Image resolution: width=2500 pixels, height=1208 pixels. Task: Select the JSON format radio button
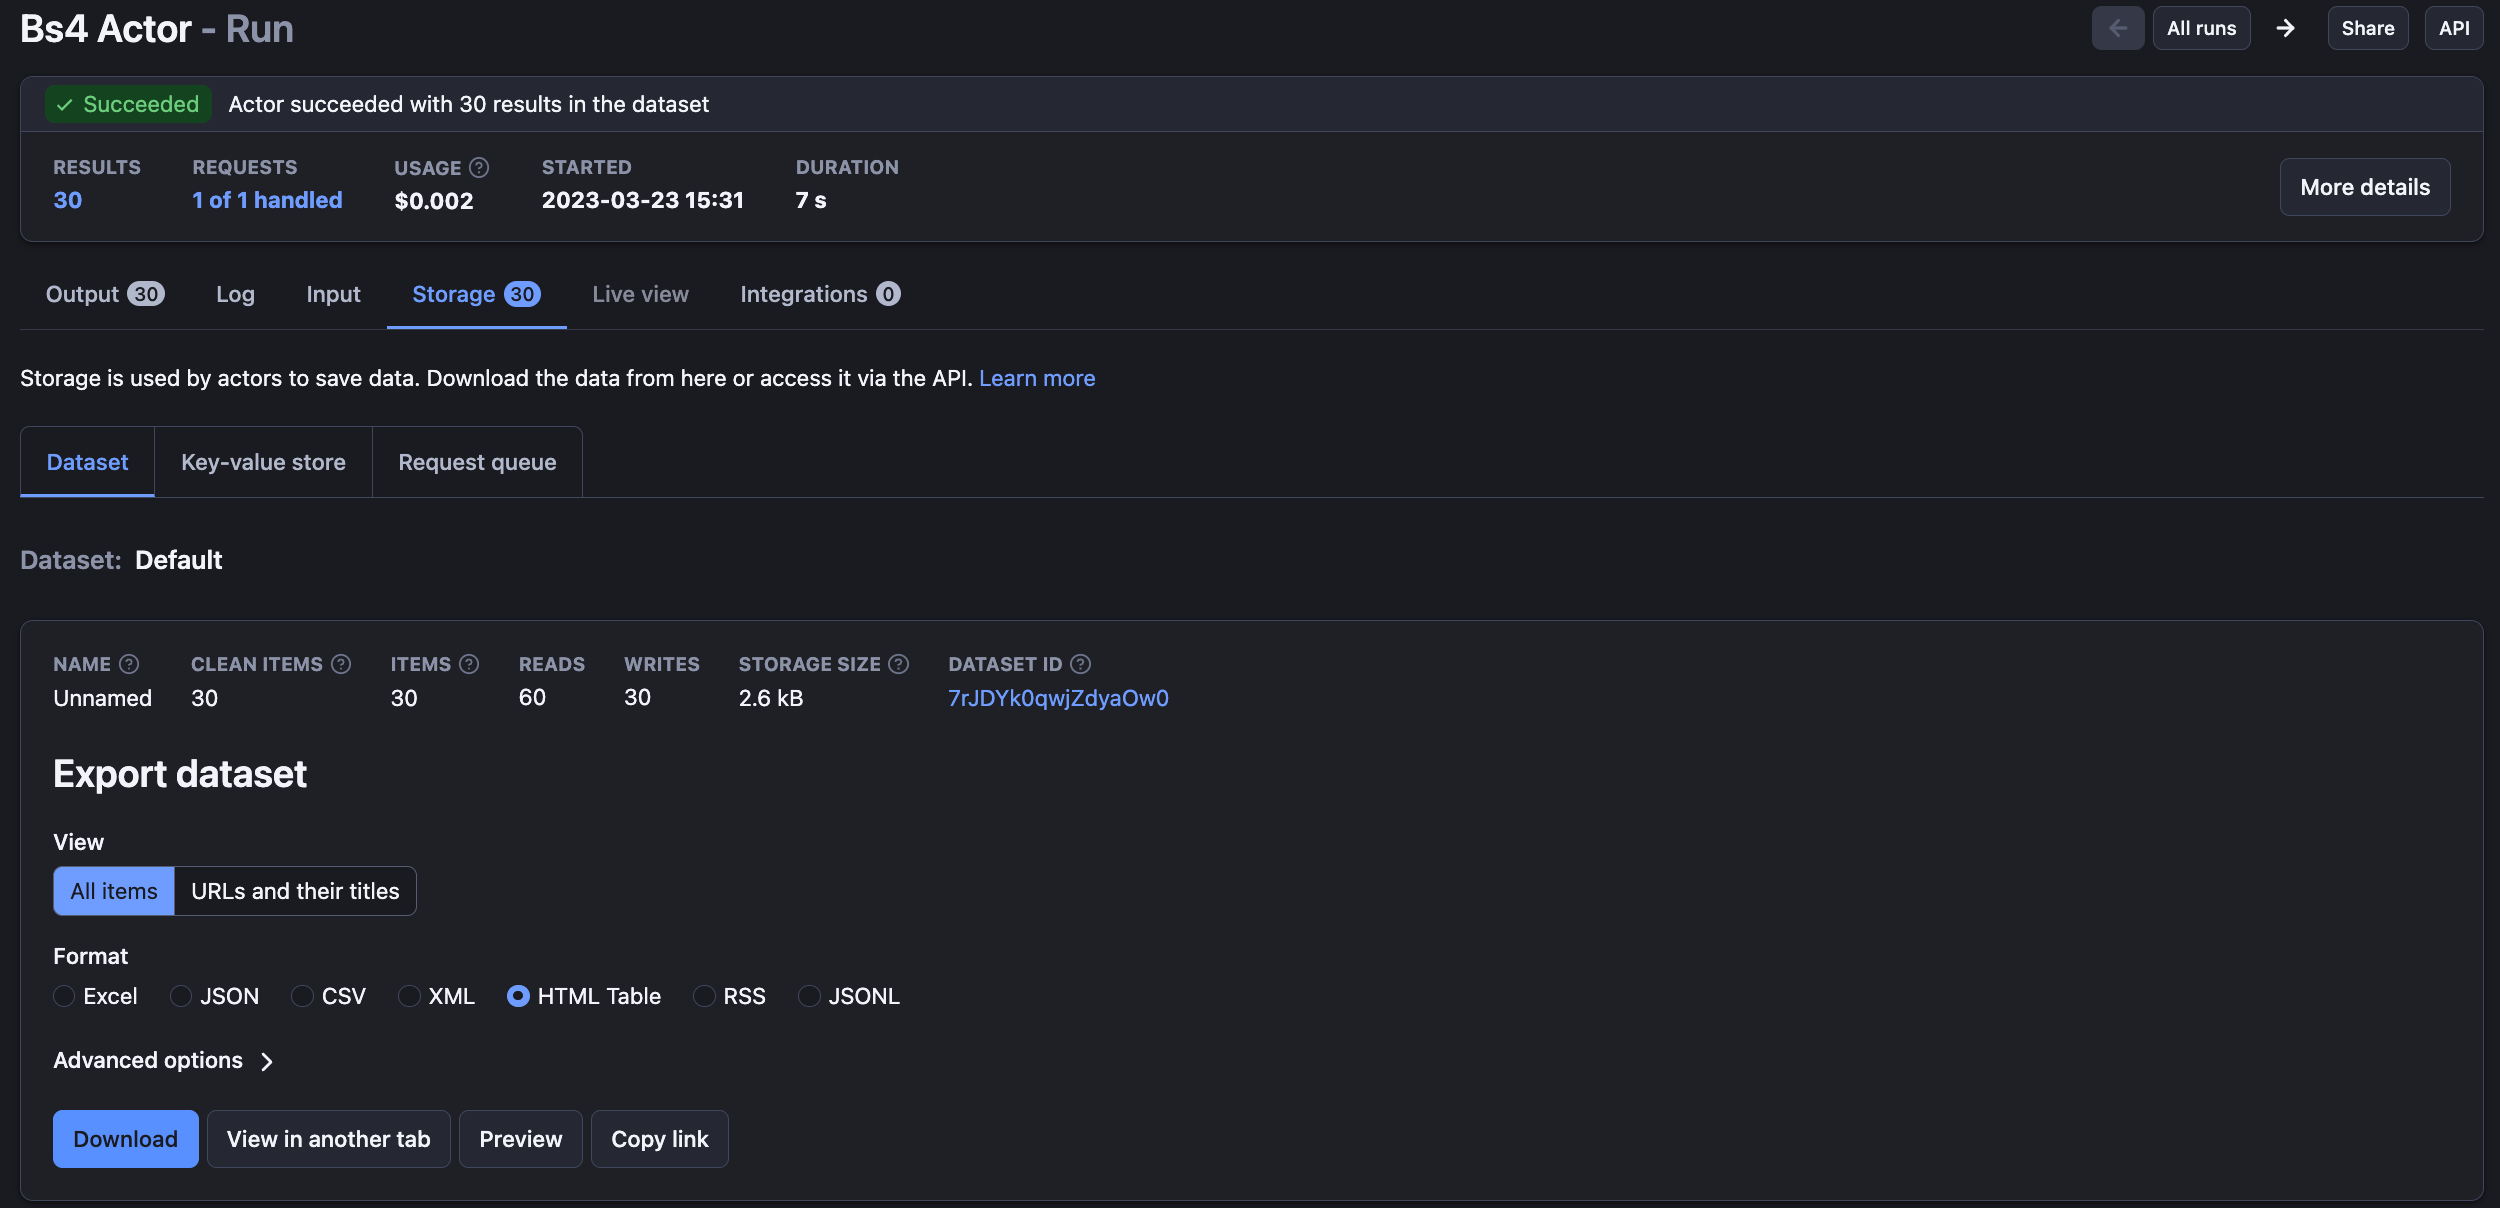coord(181,996)
